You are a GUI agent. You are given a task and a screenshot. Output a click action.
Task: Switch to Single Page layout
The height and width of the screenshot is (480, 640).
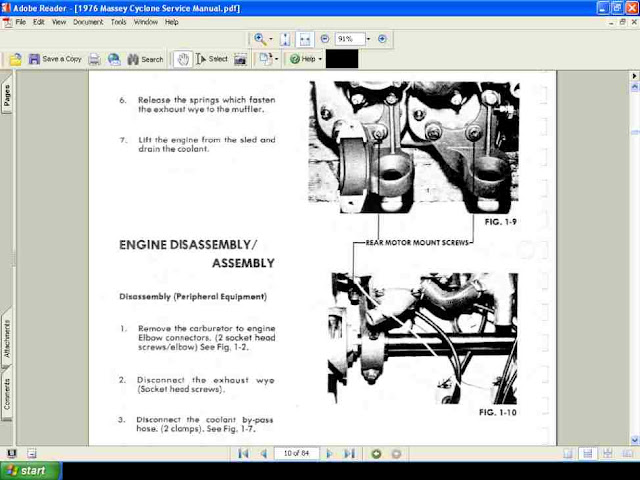tap(568, 453)
